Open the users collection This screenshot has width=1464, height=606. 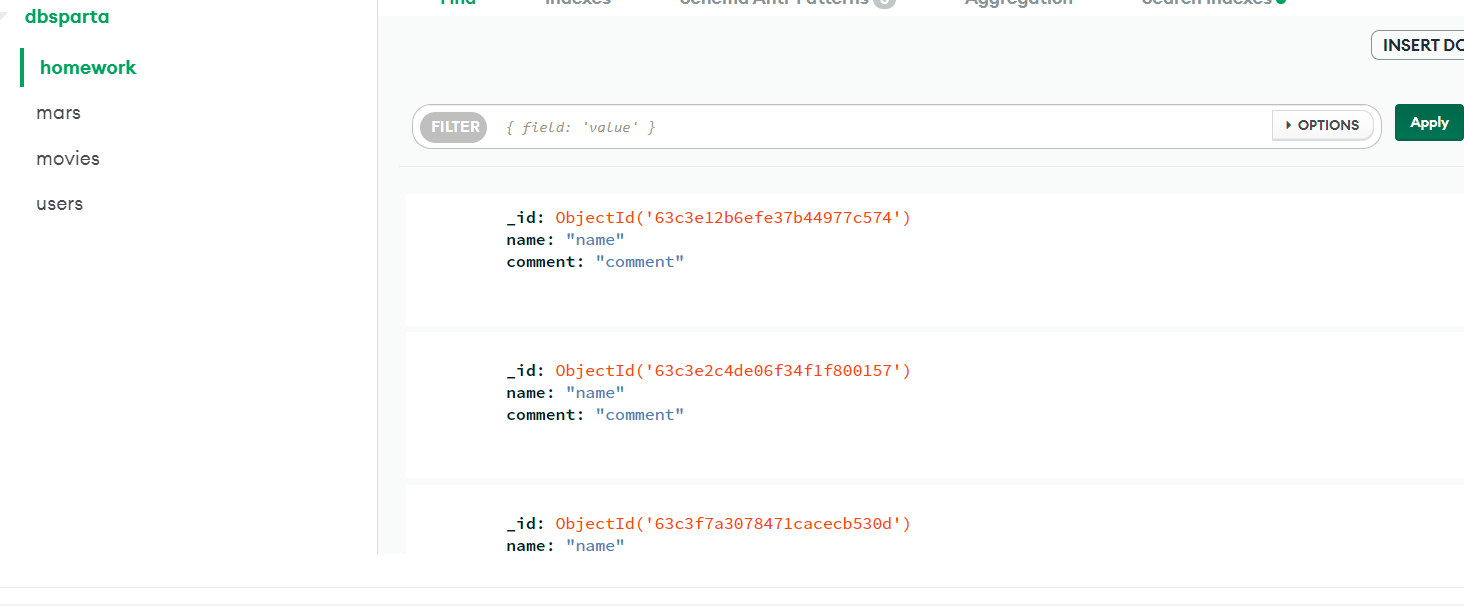coord(59,204)
